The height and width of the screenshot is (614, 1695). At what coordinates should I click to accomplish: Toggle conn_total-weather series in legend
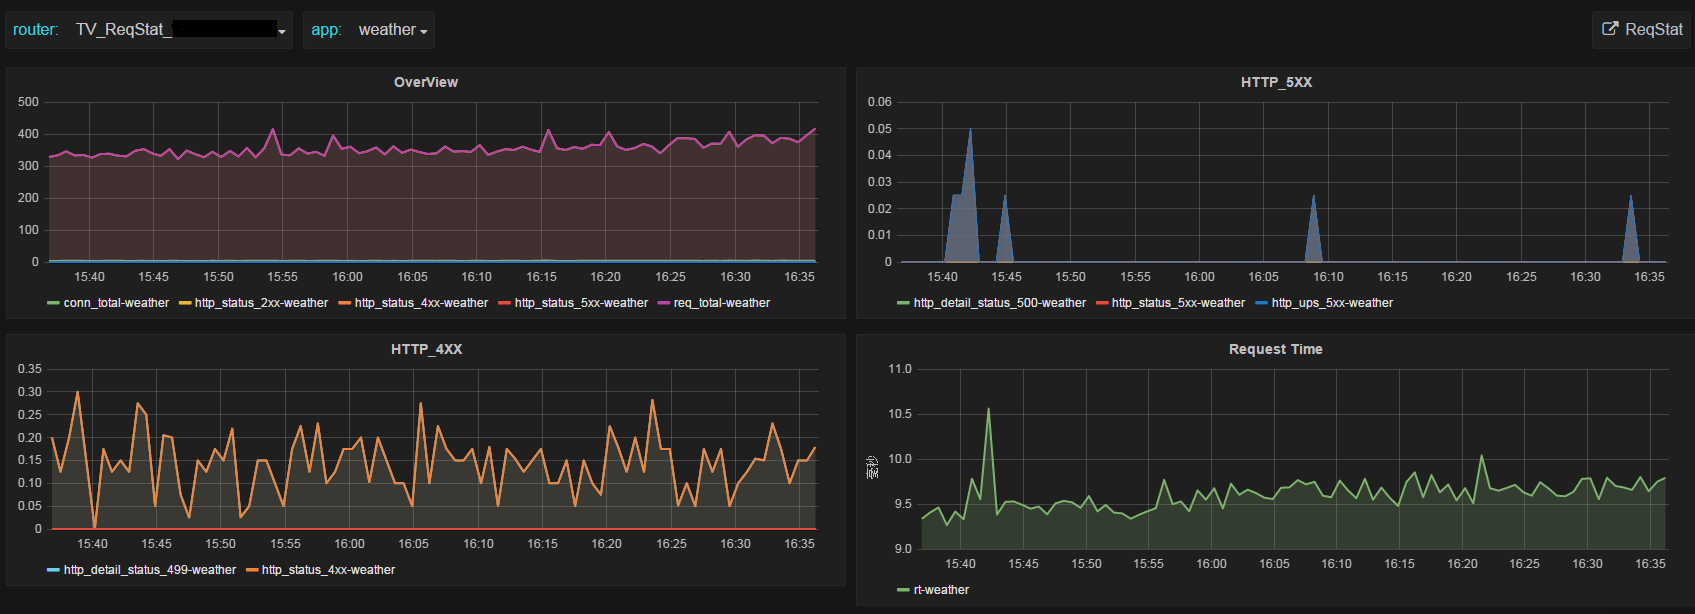coord(116,303)
